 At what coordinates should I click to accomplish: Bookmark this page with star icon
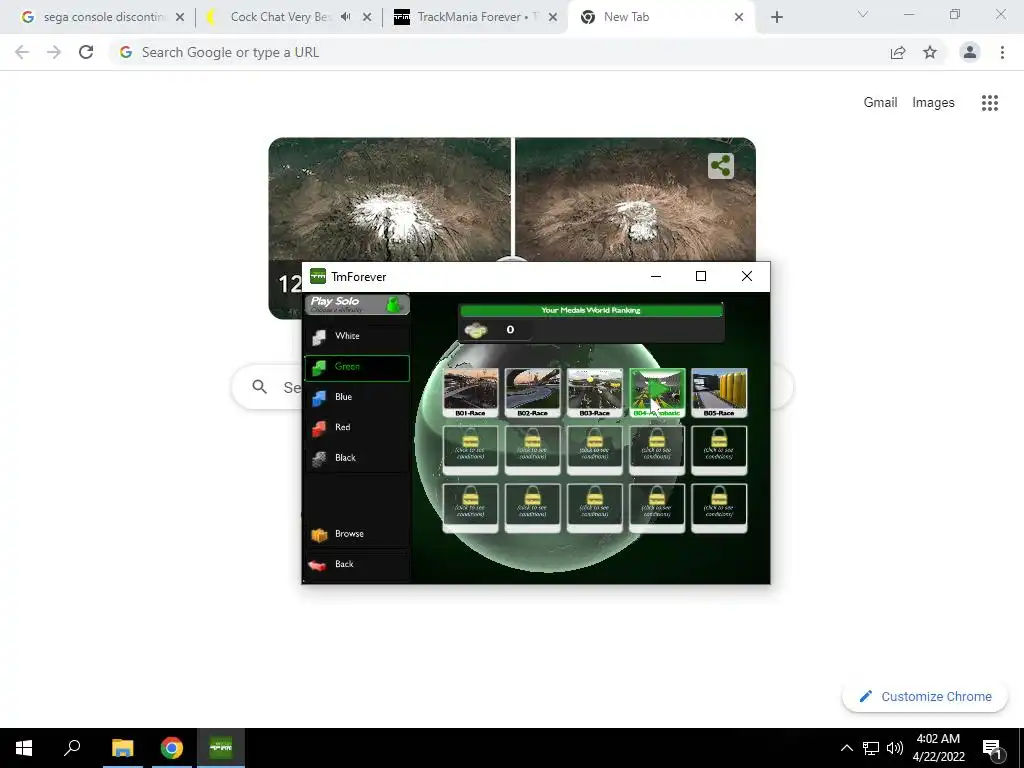(x=930, y=52)
